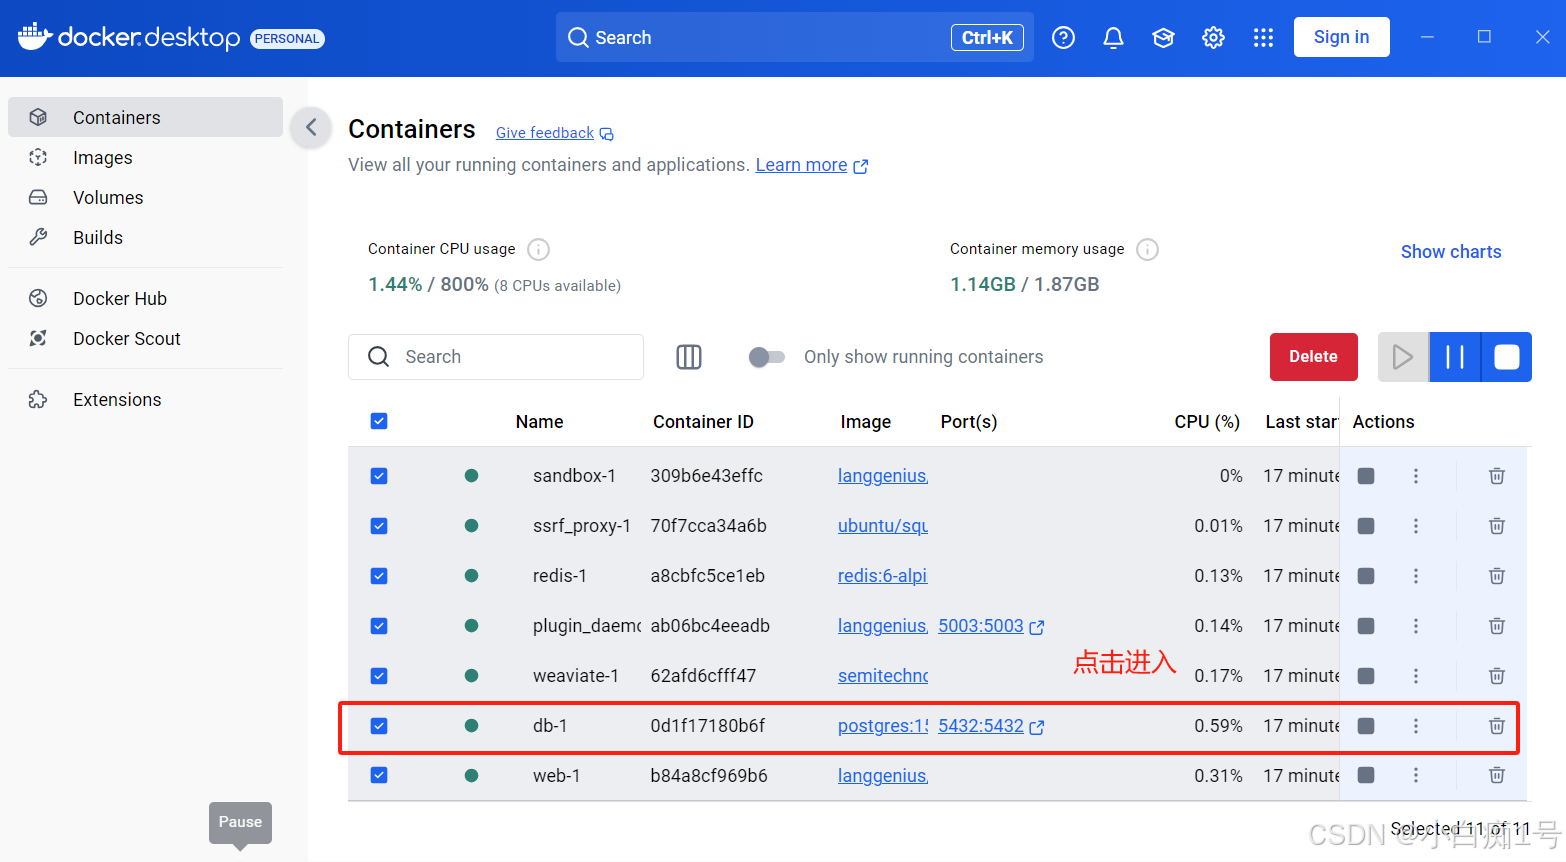The width and height of the screenshot is (1566, 862).
Task: Open the apps grid icon in header
Action: pyautogui.click(x=1263, y=38)
